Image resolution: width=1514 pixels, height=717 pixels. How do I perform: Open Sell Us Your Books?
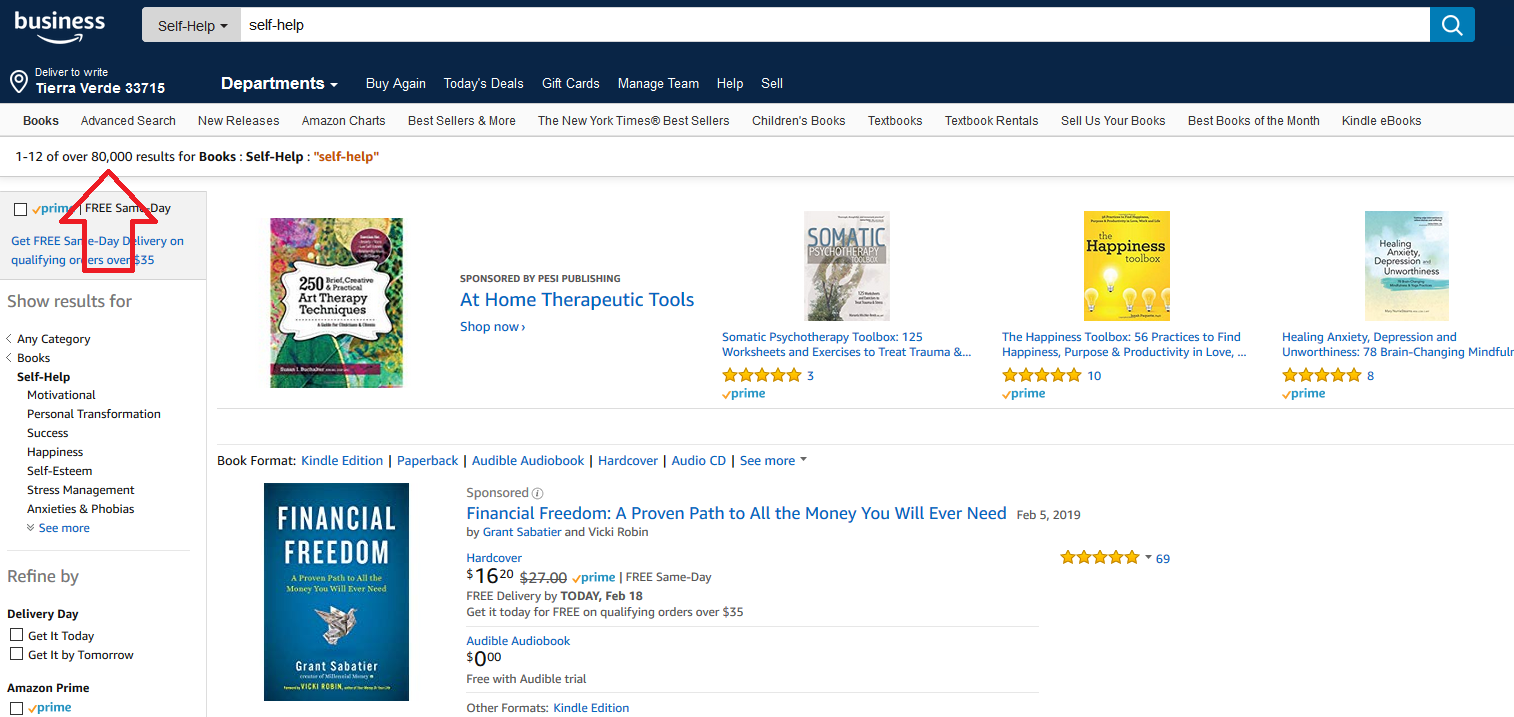(1113, 120)
